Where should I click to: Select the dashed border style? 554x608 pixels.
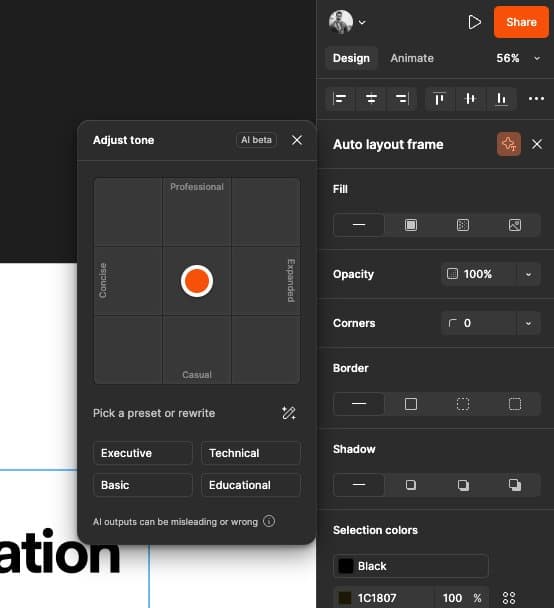[463, 404]
